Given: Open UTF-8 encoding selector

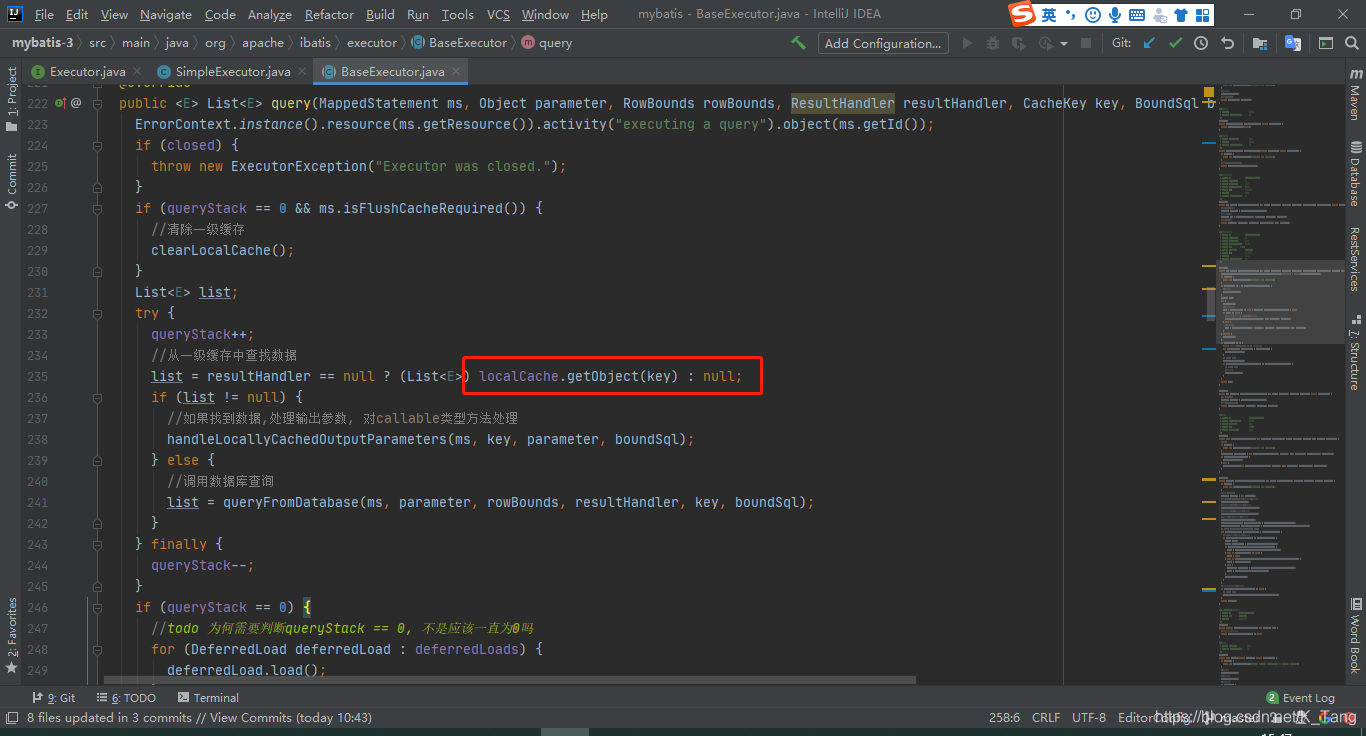Looking at the screenshot, I should 1089,717.
